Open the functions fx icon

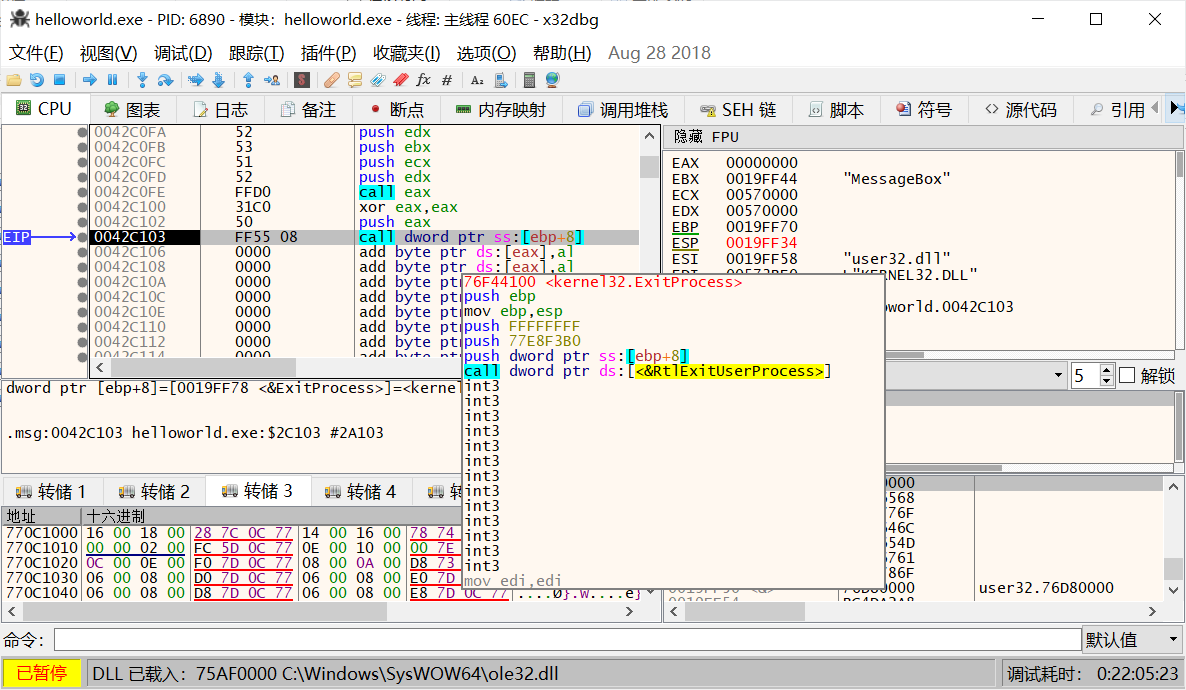[x=424, y=80]
